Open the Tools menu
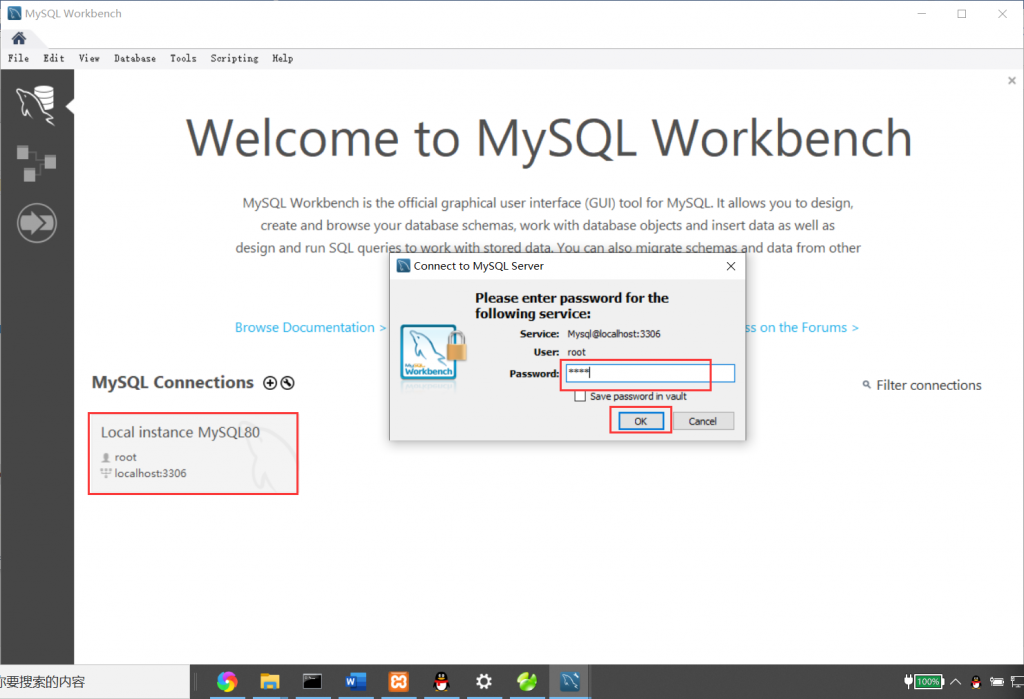Screen dimensions: 1024x699 183,58
